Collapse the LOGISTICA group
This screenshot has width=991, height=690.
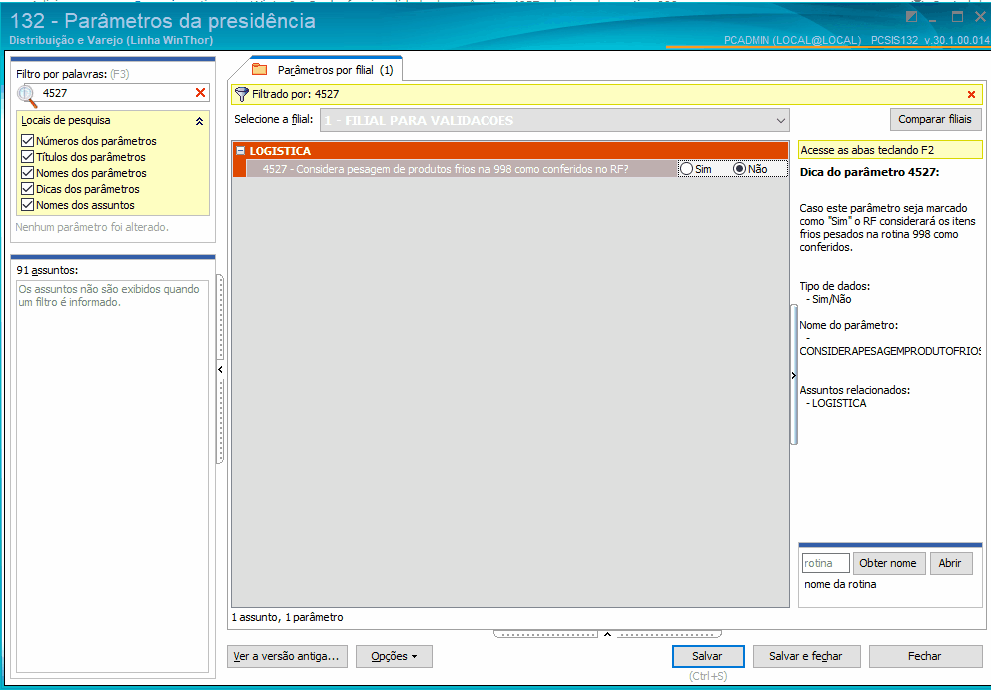pyautogui.click(x=240, y=151)
